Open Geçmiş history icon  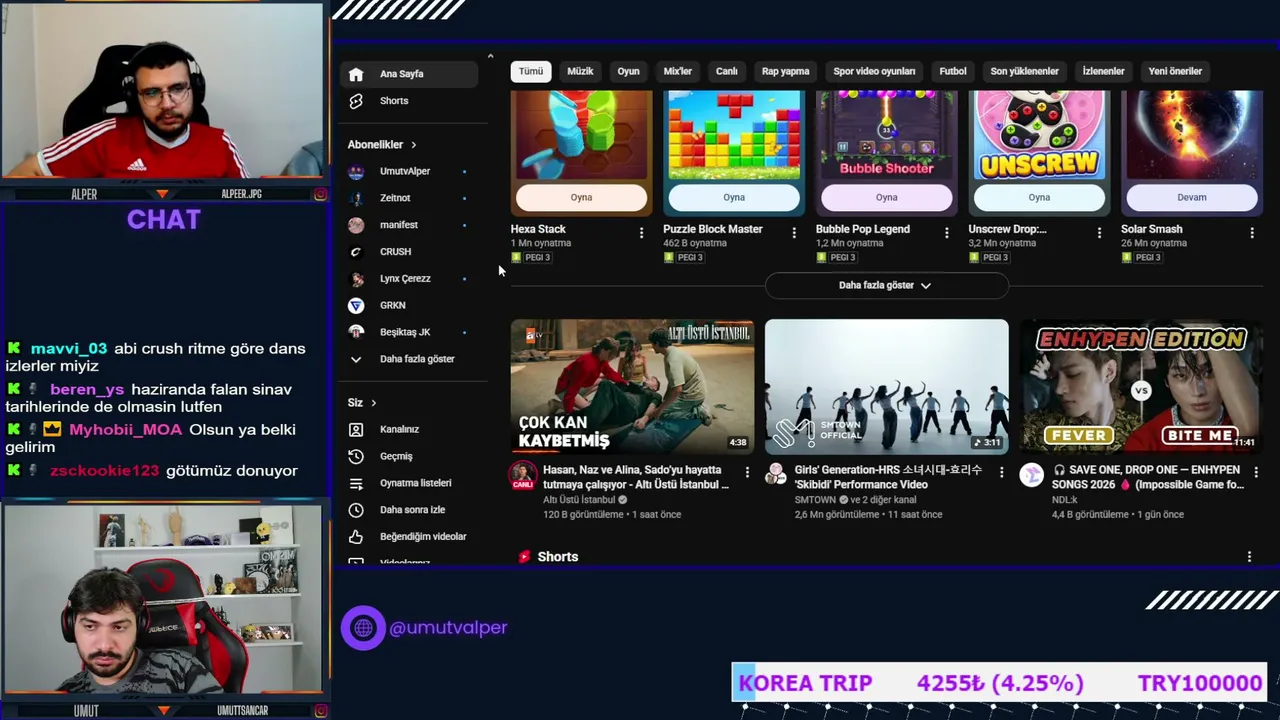tap(356, 456)
